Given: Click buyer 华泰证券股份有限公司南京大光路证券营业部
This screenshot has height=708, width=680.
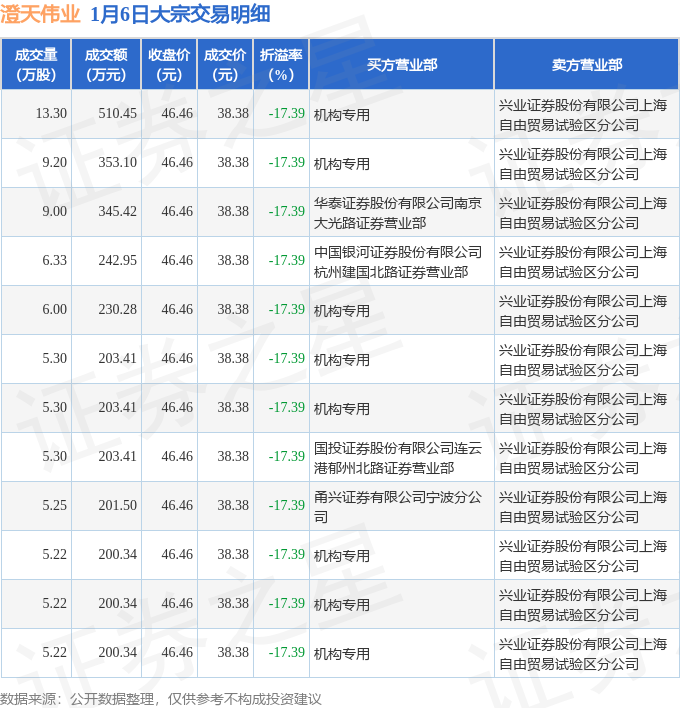Looking at the screenshot, I should point(398,213).
